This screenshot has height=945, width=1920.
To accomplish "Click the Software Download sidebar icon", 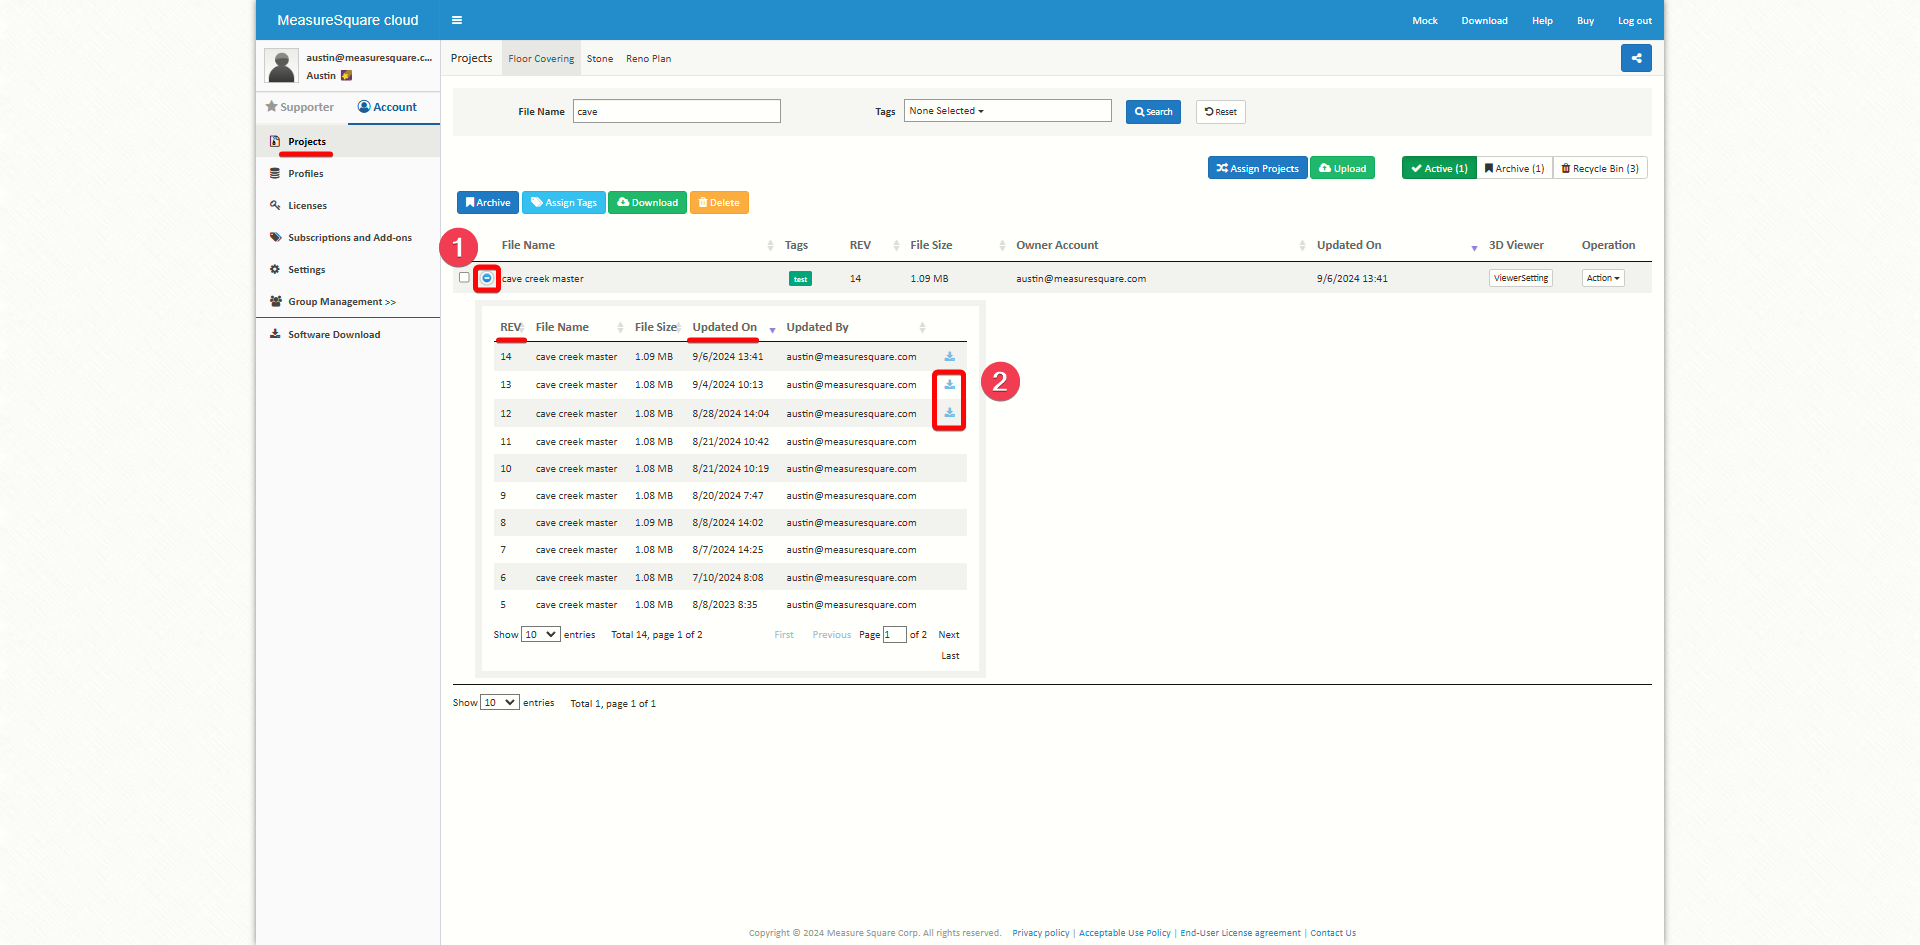I will pyautogui.click(x=275, y=335).
